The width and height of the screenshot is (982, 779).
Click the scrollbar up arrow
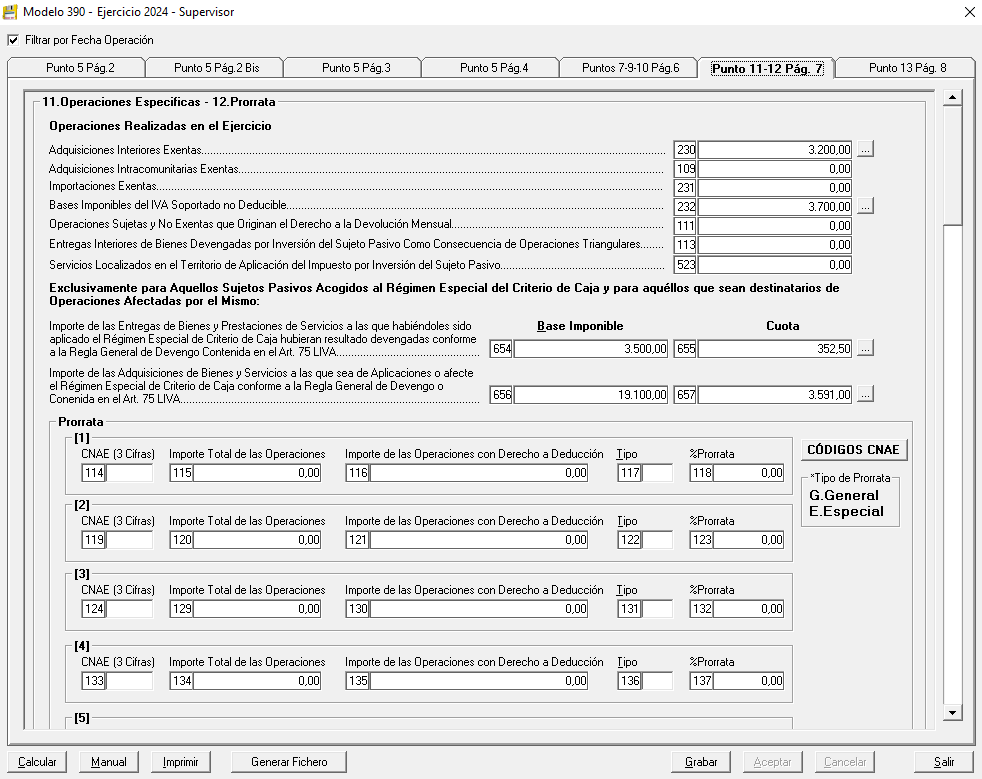pyautogui.click(x=953, y=98)
